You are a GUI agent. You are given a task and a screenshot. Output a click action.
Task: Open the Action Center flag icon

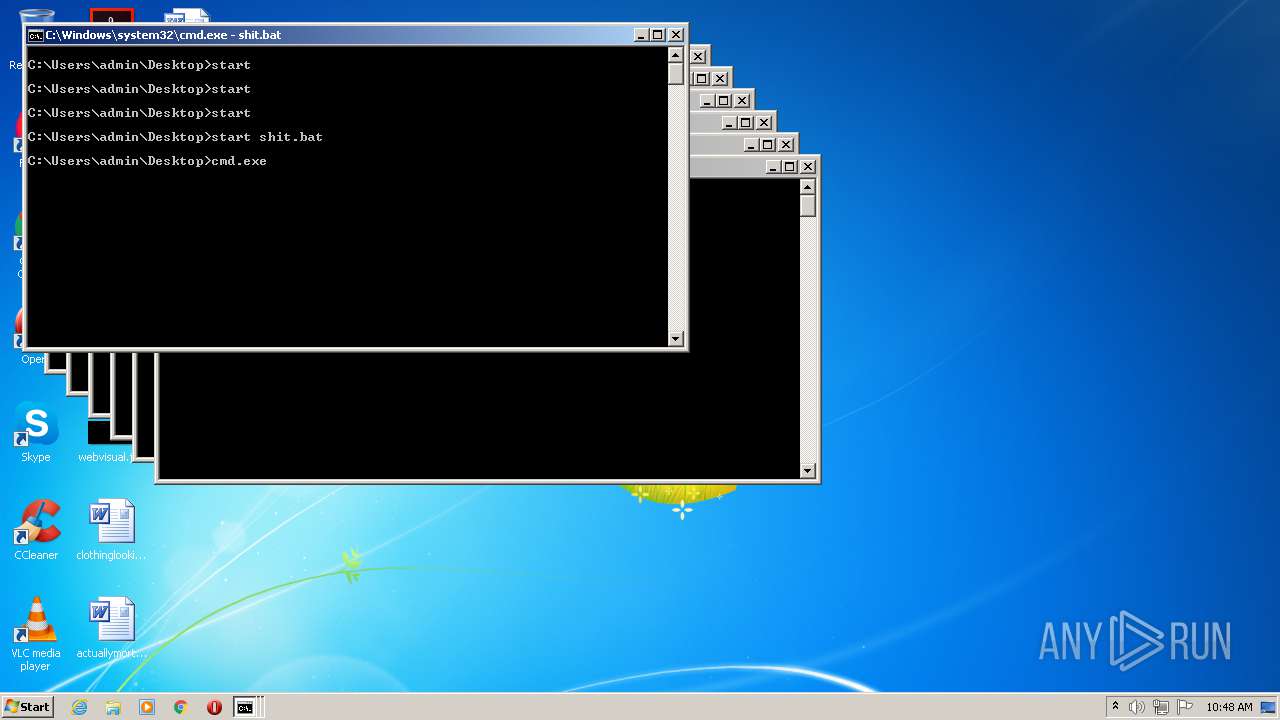coord(1185,707)
